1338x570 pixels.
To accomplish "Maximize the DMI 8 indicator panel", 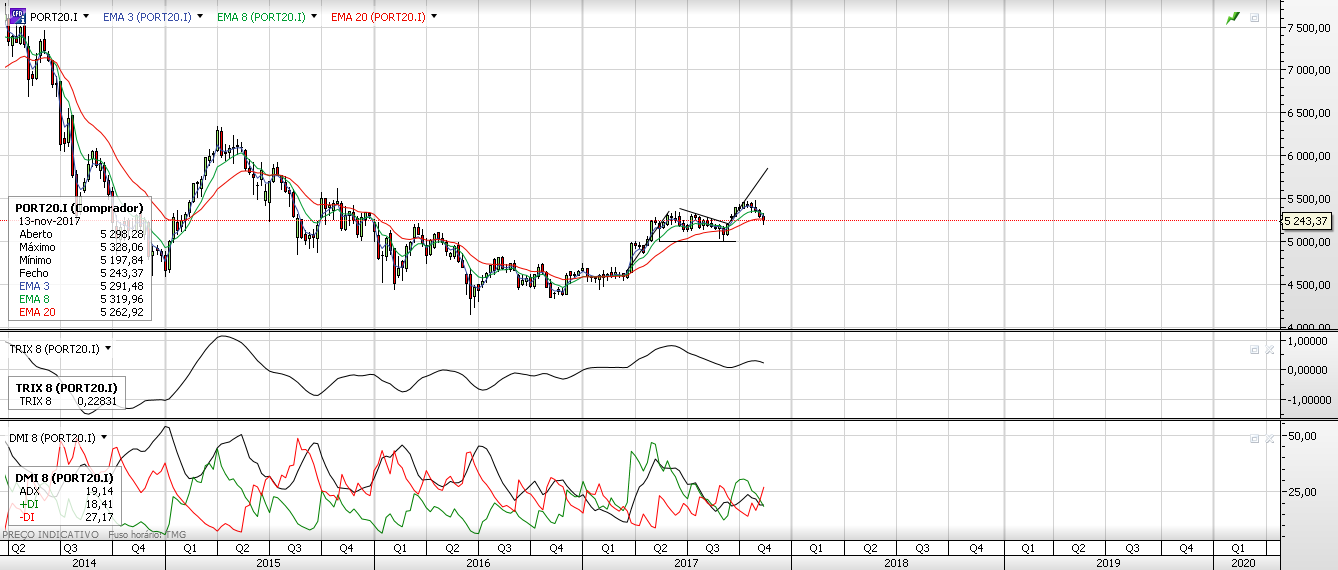I will (1254, 438).
